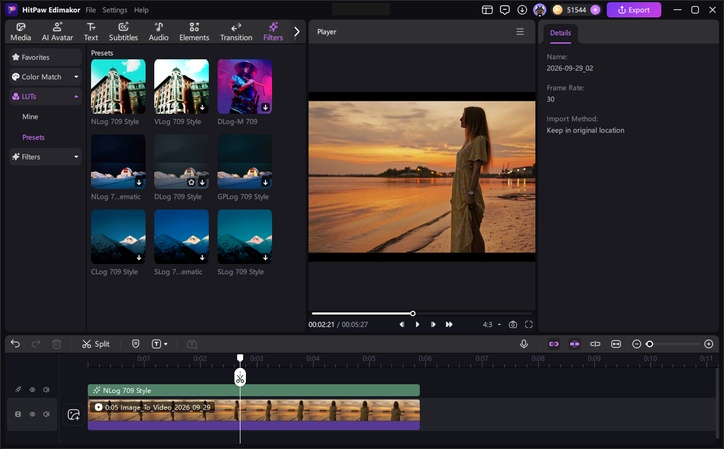Select the Filters tab

click(x=273, y=32)
